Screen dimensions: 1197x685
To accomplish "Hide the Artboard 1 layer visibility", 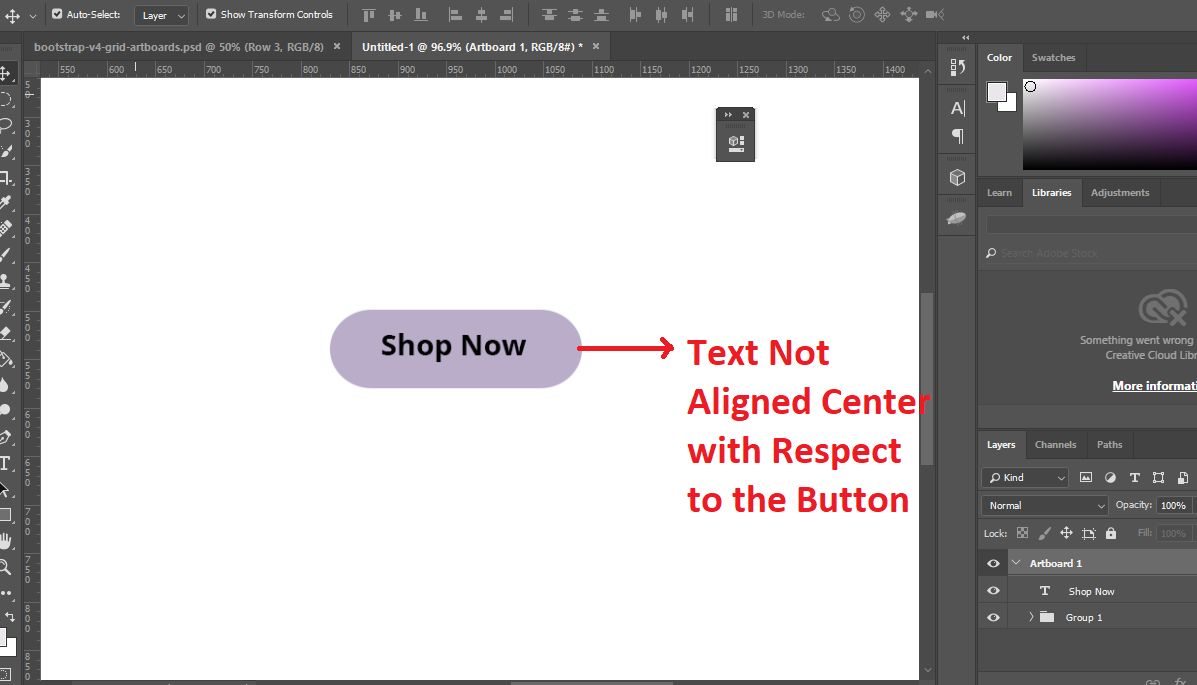I will pos(993,564).
